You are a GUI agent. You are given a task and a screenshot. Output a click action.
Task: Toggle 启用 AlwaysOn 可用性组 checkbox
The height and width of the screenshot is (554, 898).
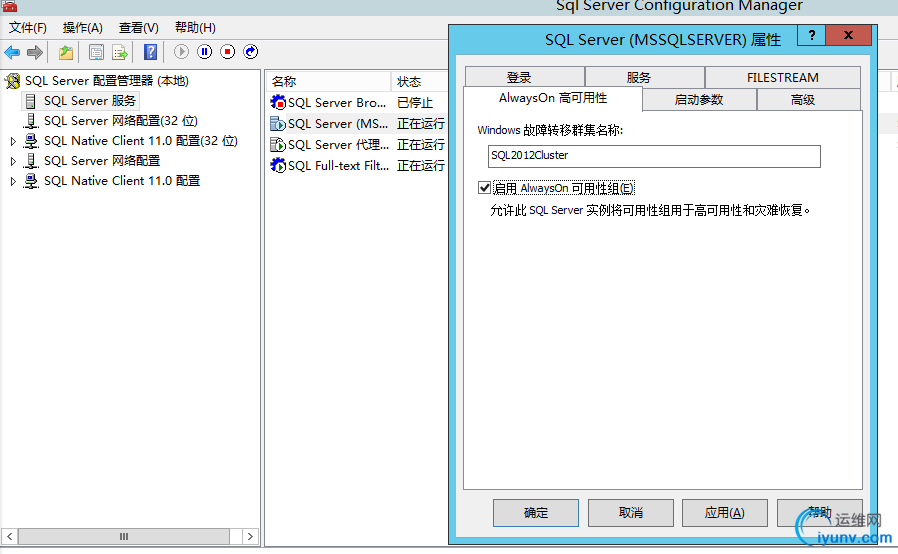(x=485, y=188)
